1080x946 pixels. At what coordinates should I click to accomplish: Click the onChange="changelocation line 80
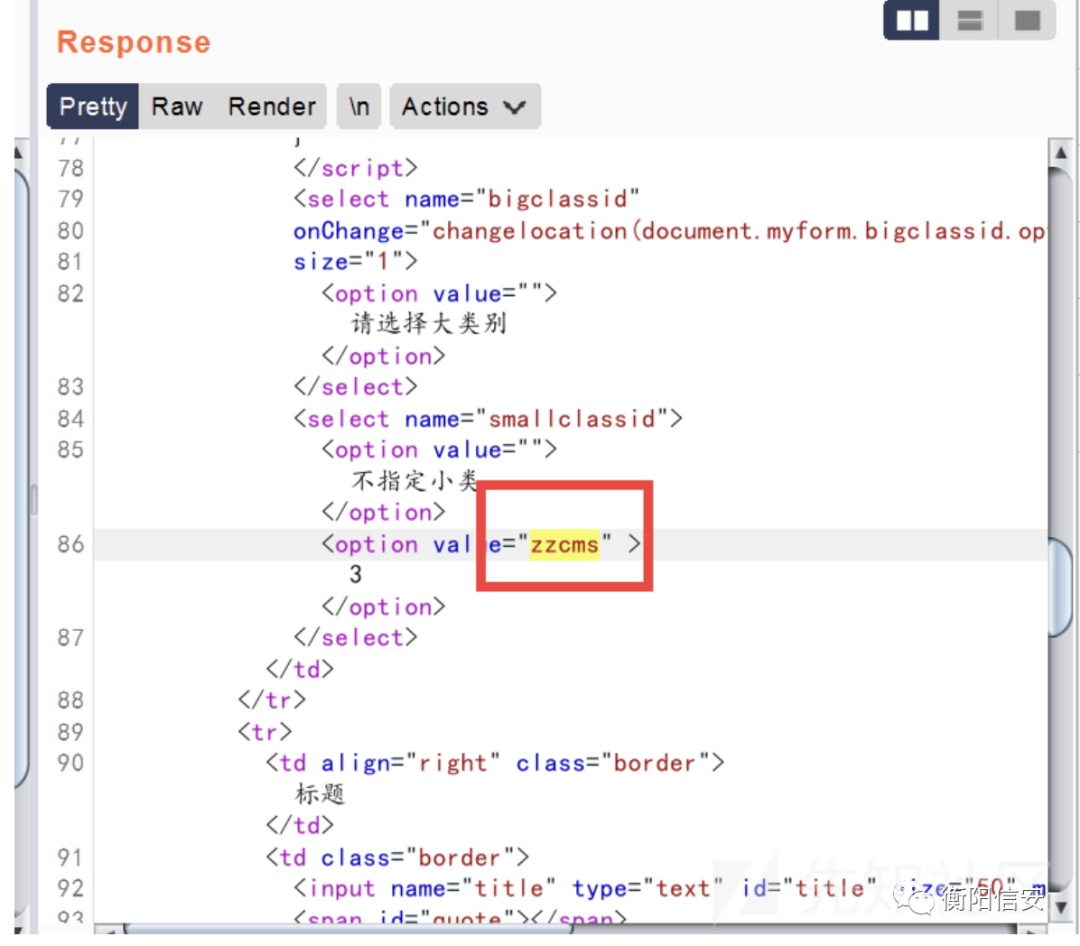[x=669, y=231]
